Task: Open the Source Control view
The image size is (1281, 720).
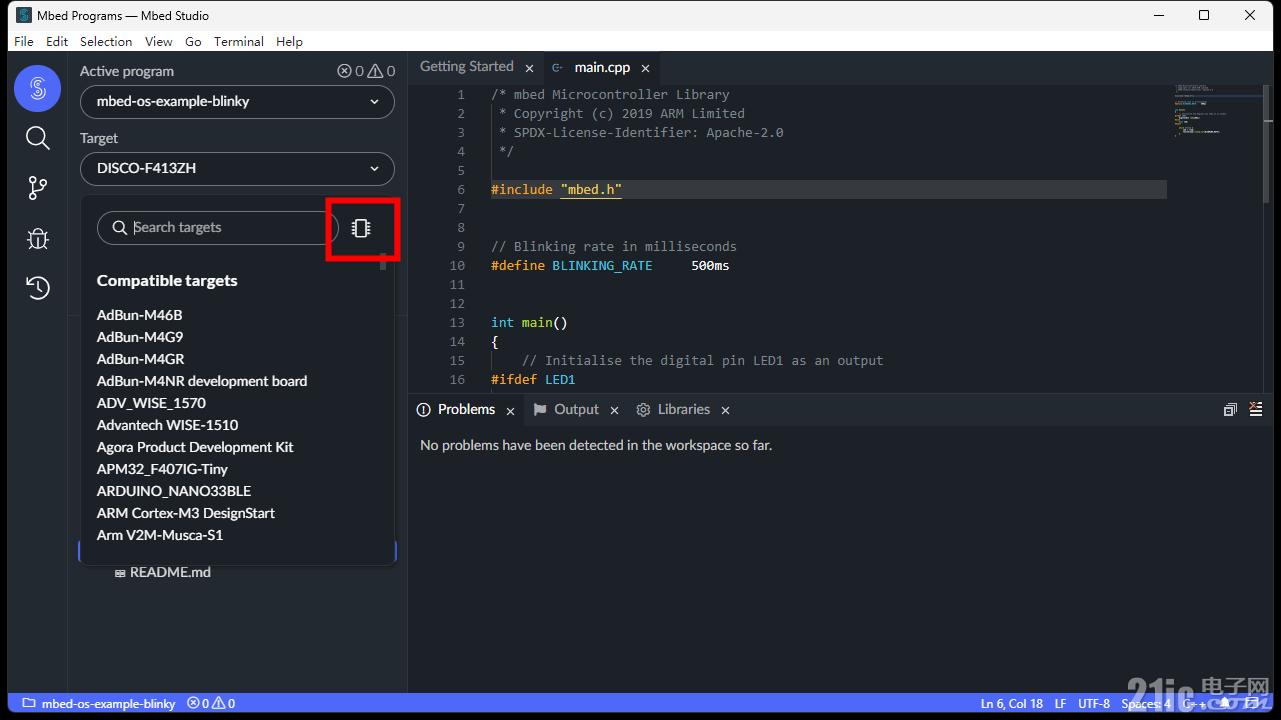Action: pos(37,187)
